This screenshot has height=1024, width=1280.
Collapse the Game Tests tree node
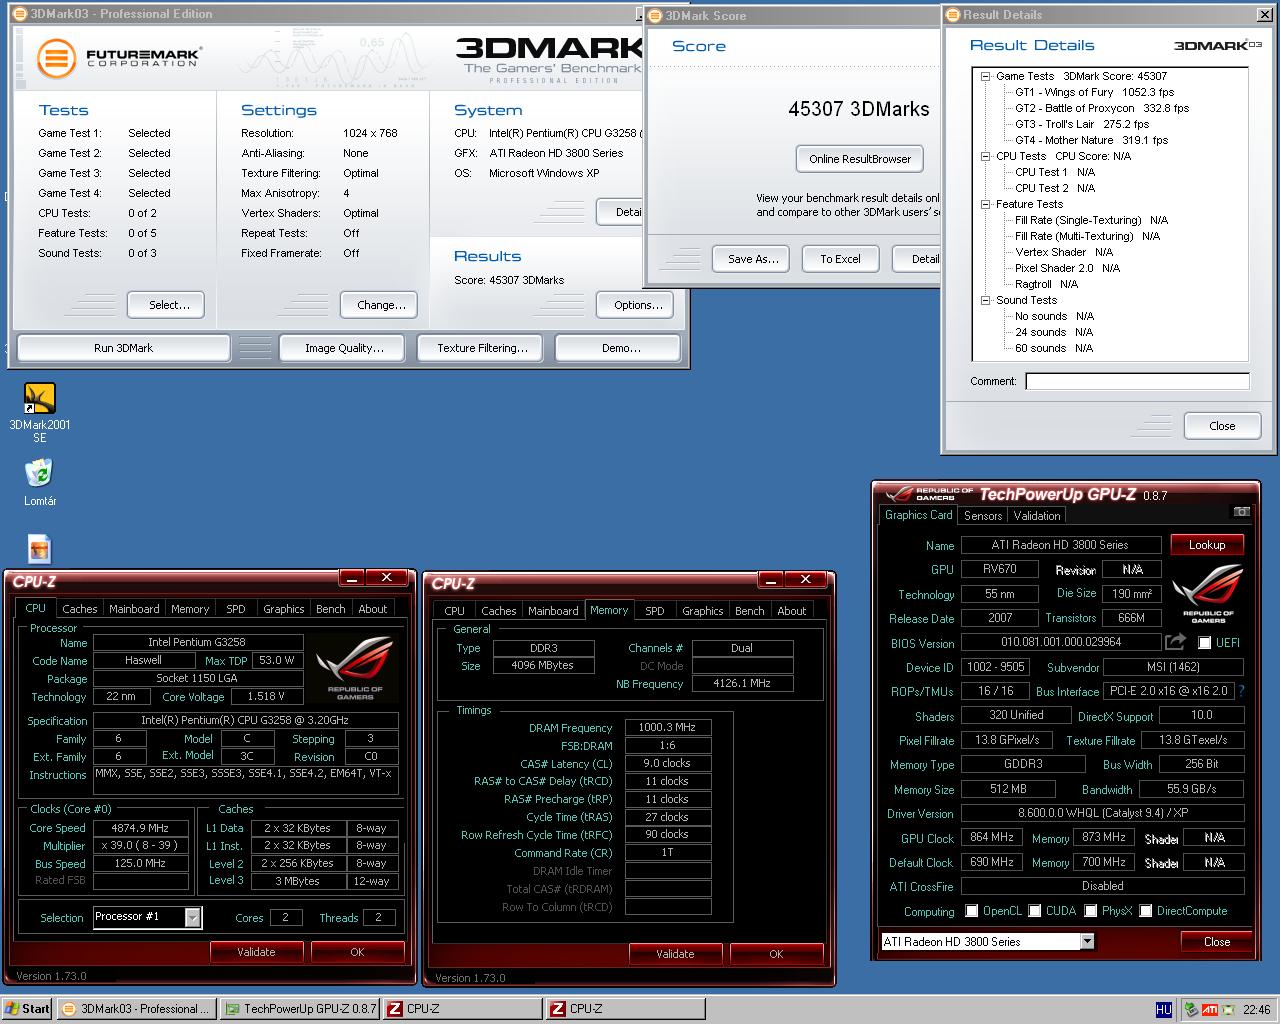tap(985, 76)
